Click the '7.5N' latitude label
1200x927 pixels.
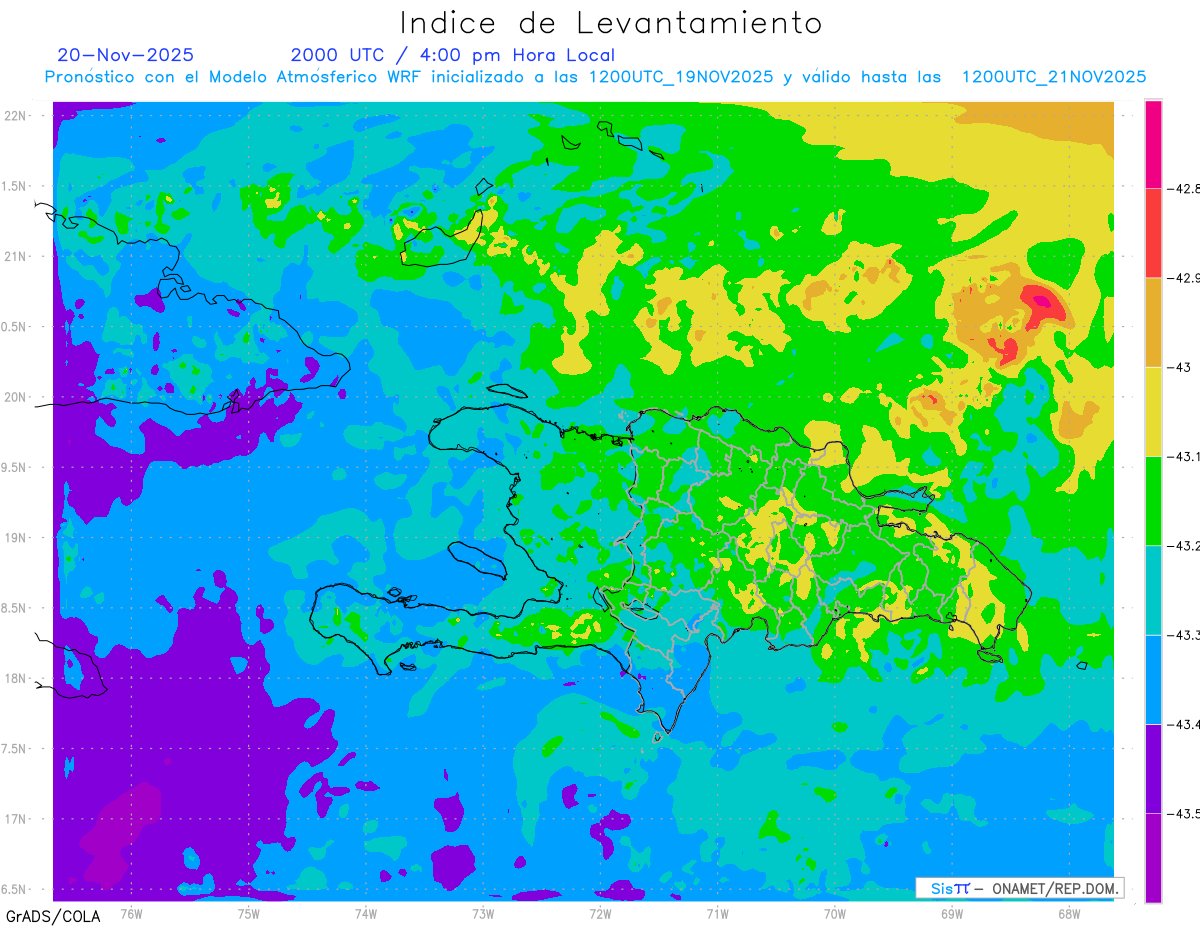click(x=15, y=749)
